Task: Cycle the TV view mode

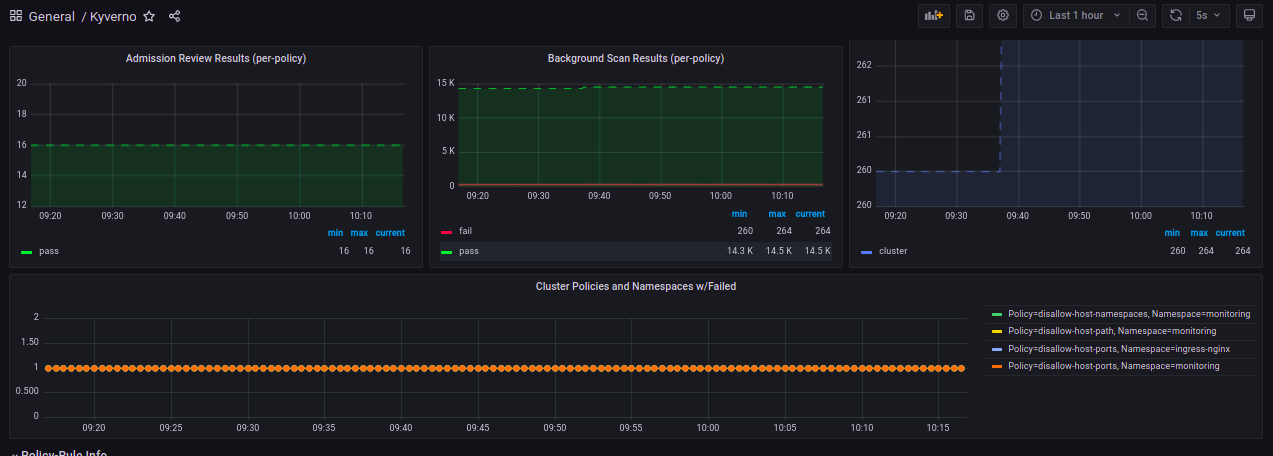Action: click(x=1249, y=16)
